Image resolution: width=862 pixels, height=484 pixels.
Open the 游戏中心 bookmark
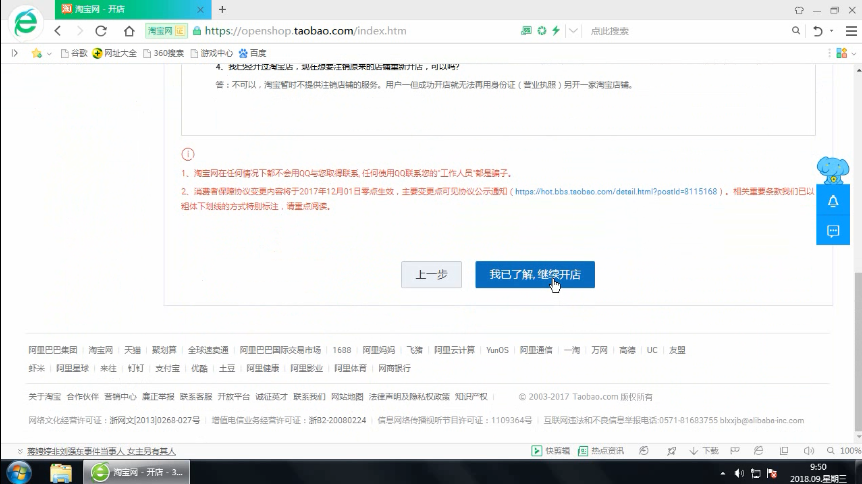coord(212,53)
